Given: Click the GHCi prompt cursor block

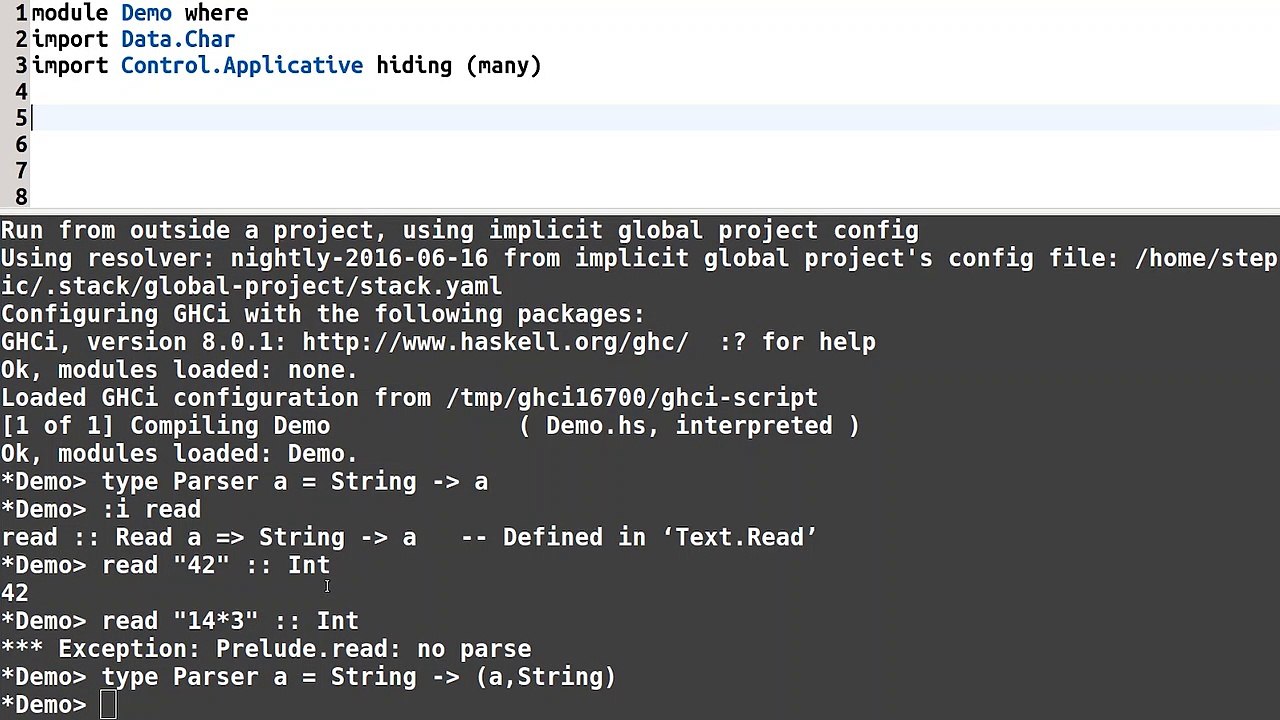Looking at the screenshot, I should [108, 705].
